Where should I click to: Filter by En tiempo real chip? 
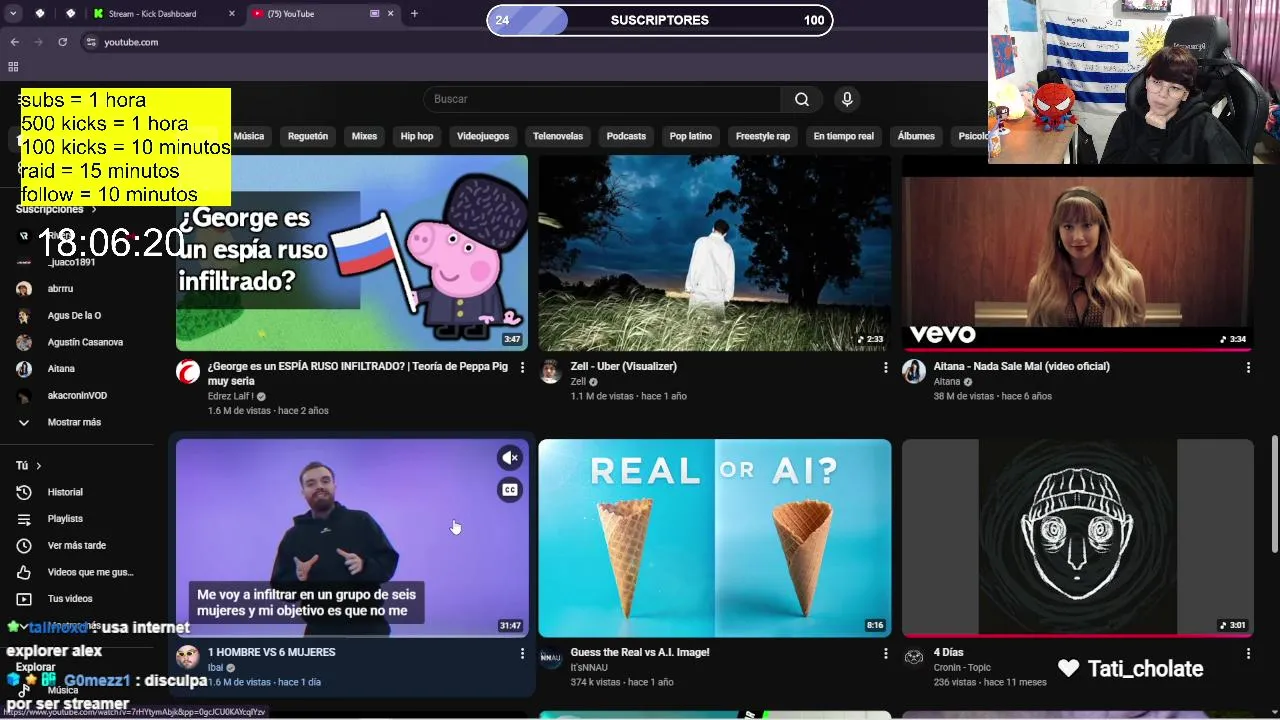click(x=843, y=136)
